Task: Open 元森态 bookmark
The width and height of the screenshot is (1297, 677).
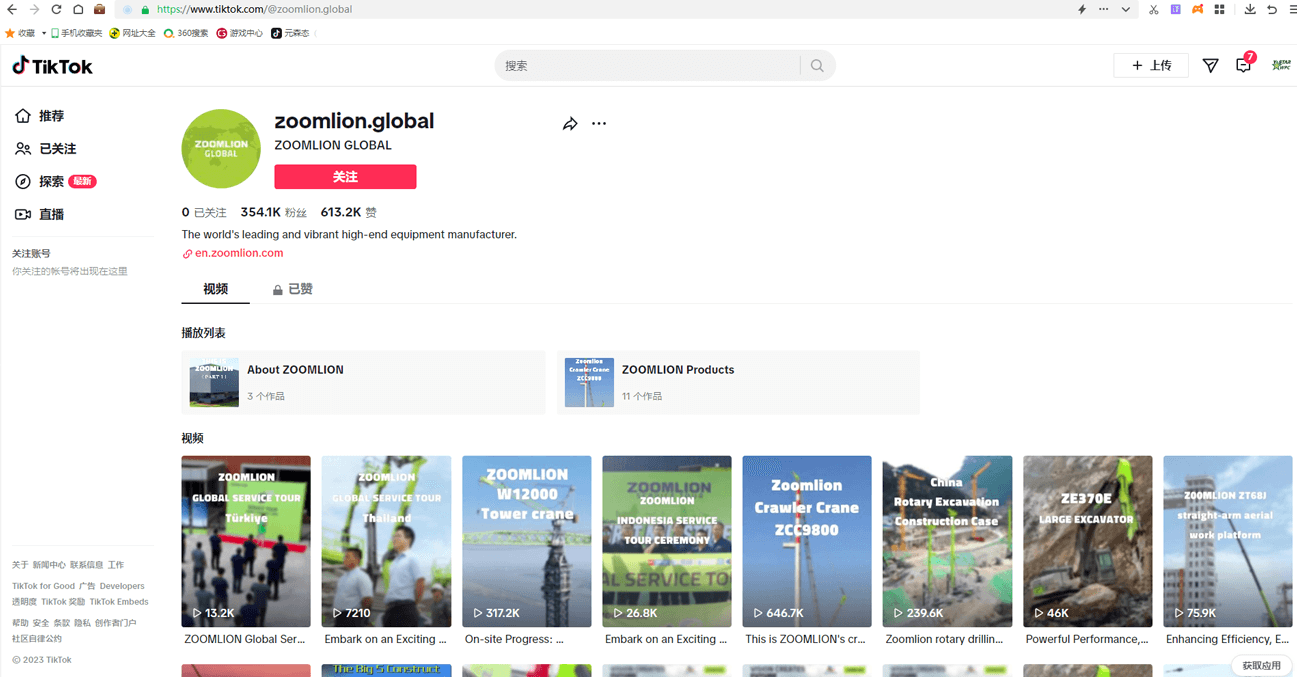Action: point(290,33)
